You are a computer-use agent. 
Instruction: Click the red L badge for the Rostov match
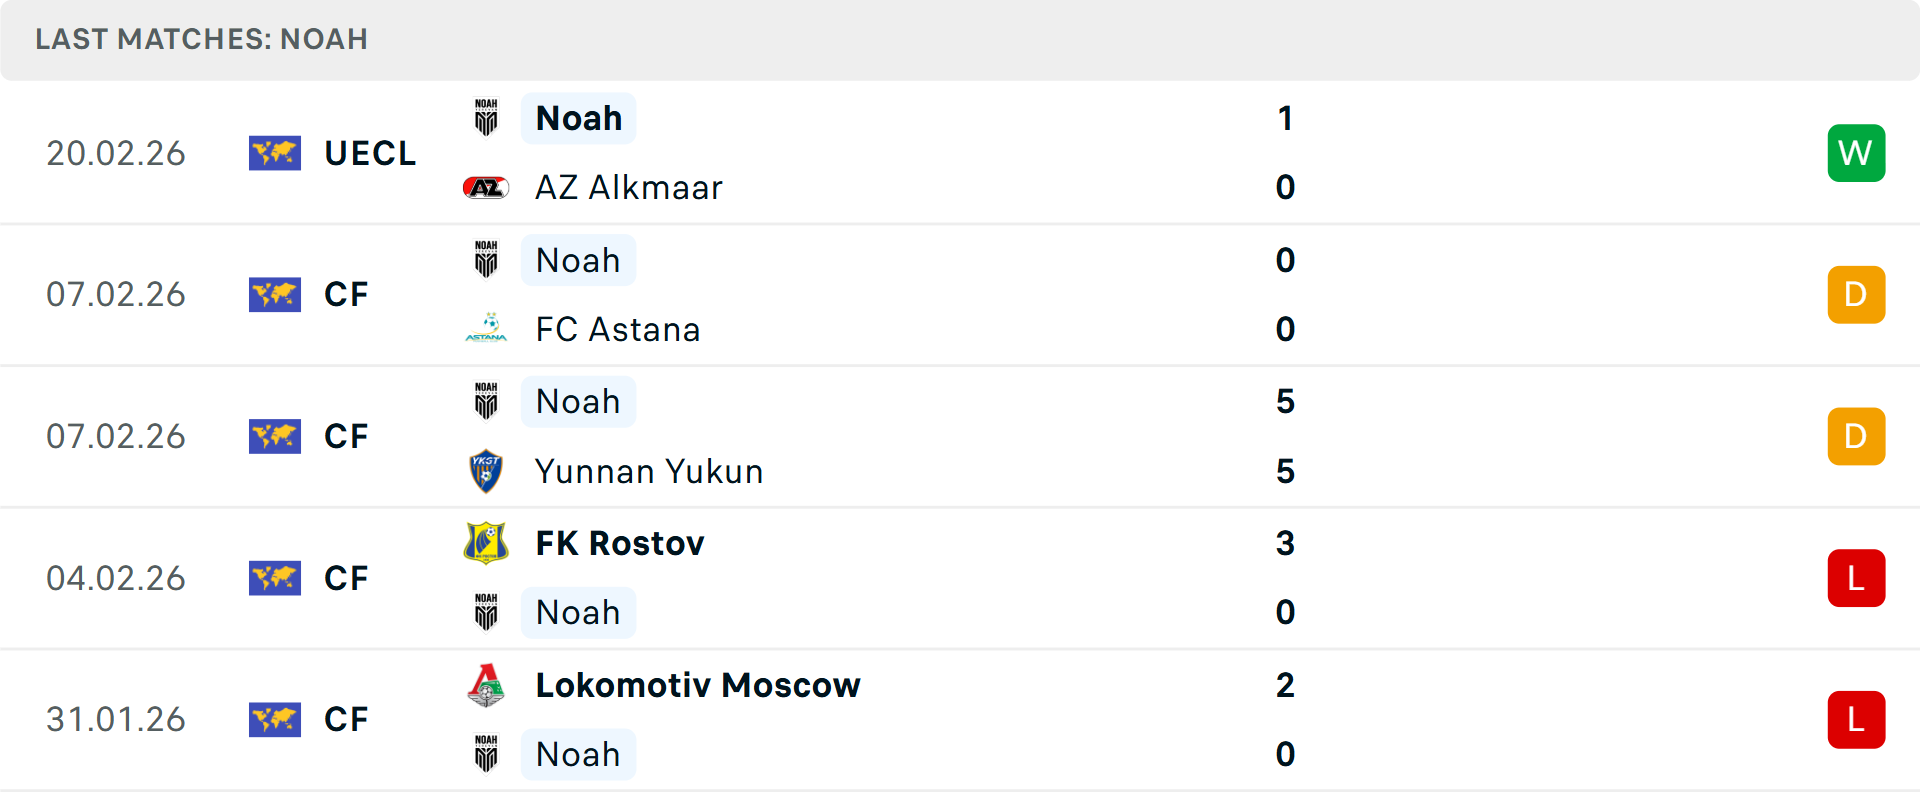tap(1856, 578)
